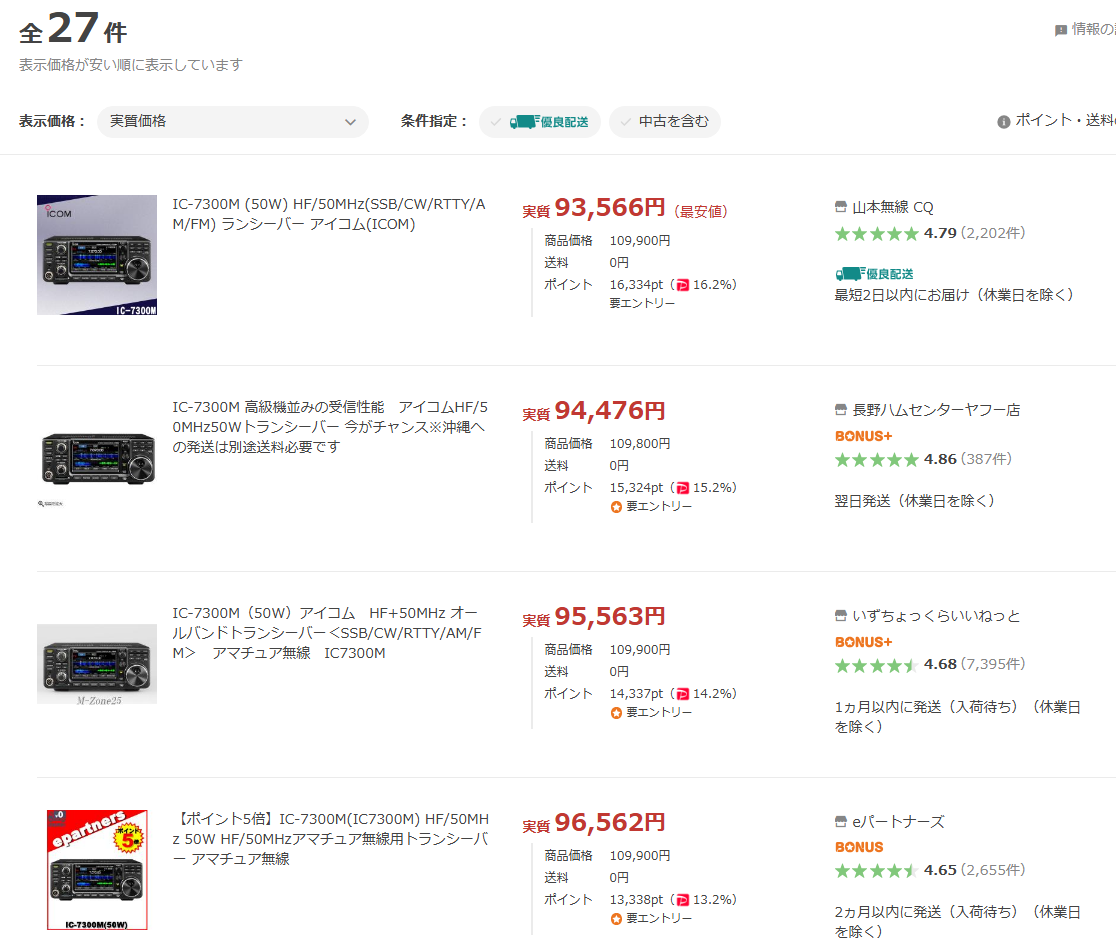Screen dimensions: 1116x951
Task: Click the 要エントリー icon under 13,338pt
Action: coord(616,919)
